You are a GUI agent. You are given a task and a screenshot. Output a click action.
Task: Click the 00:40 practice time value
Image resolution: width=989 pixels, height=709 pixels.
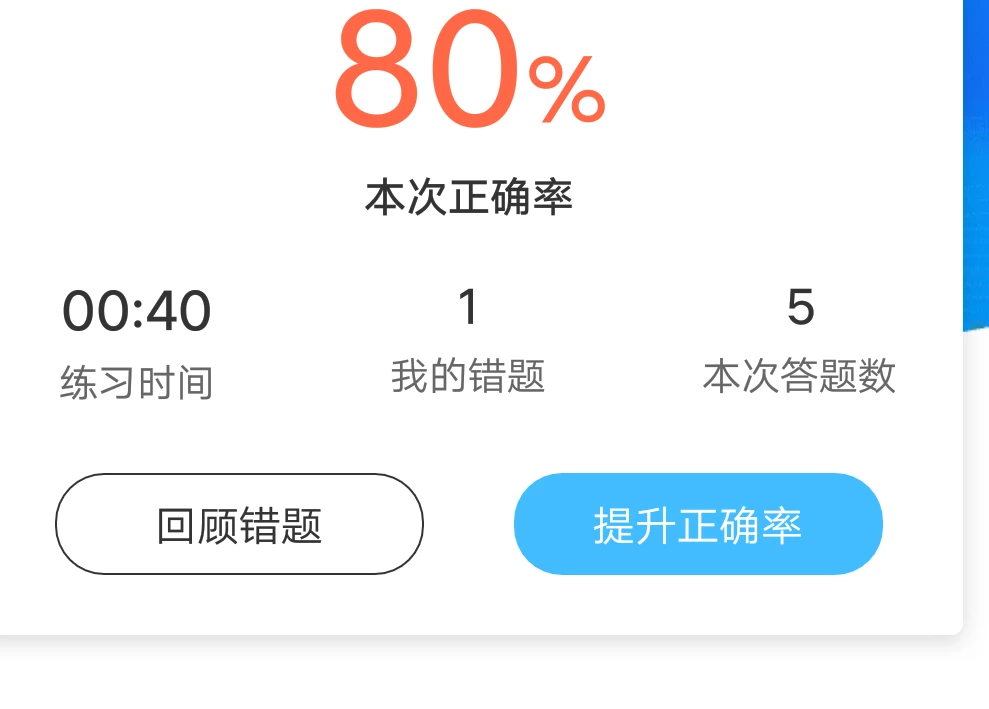click(137, 310)
